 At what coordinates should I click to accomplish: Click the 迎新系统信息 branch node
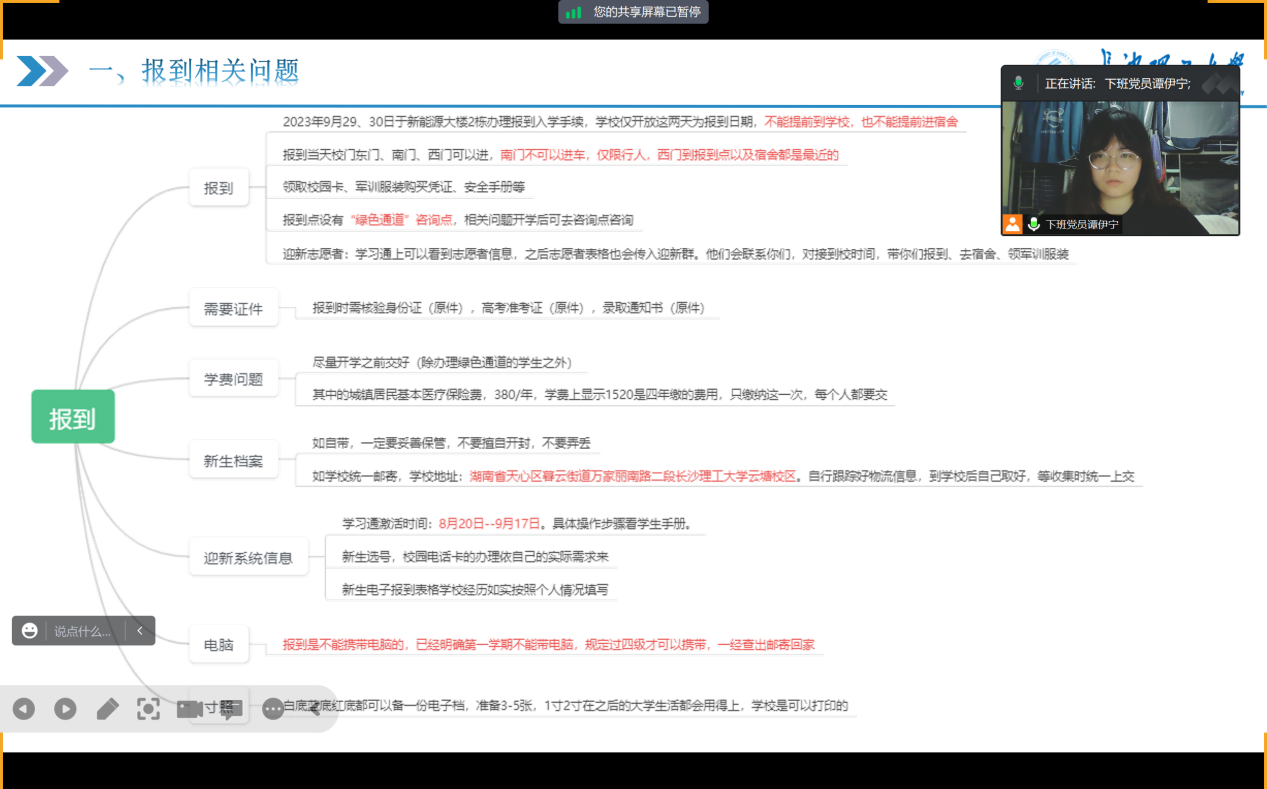248,558
